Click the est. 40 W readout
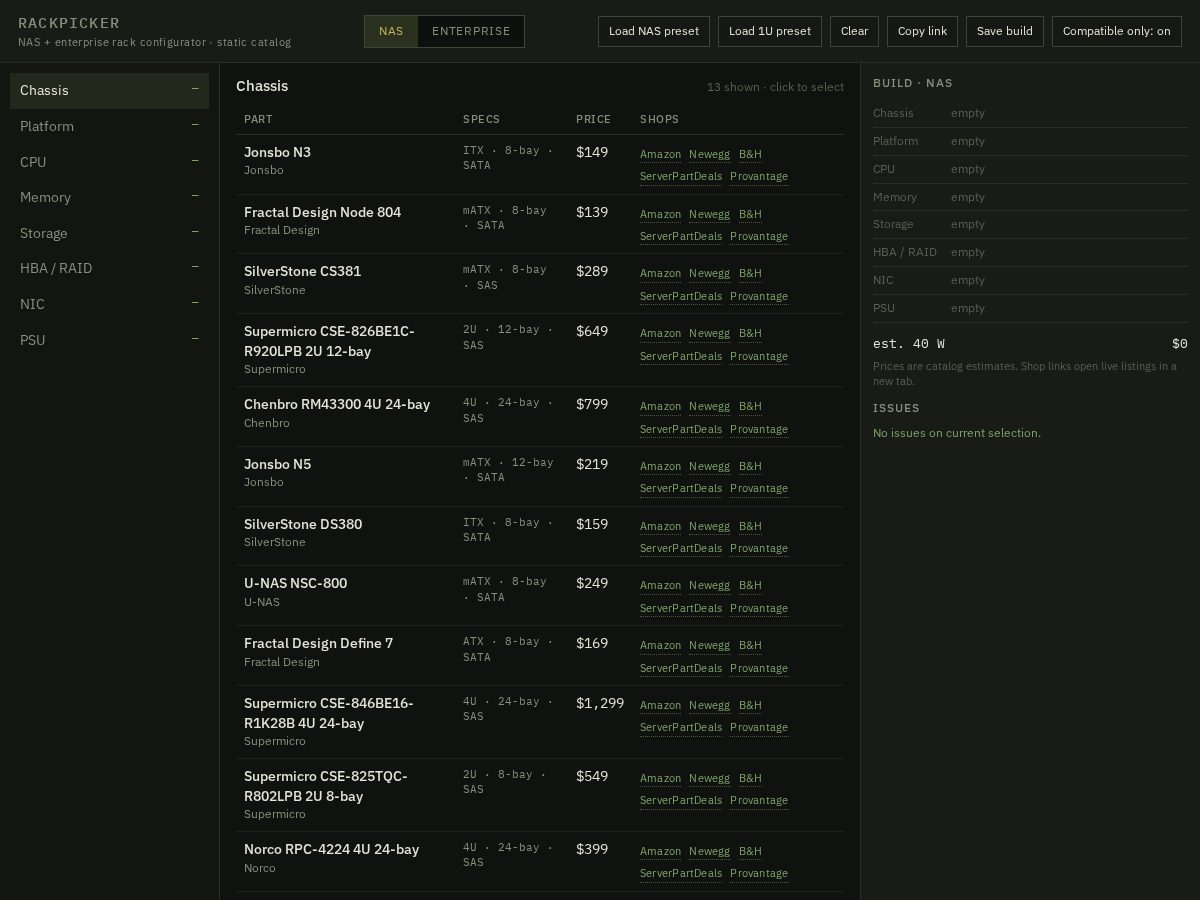Image resolution: width=1200 pixels, height=900 pixels. click(x=909, y=343)
